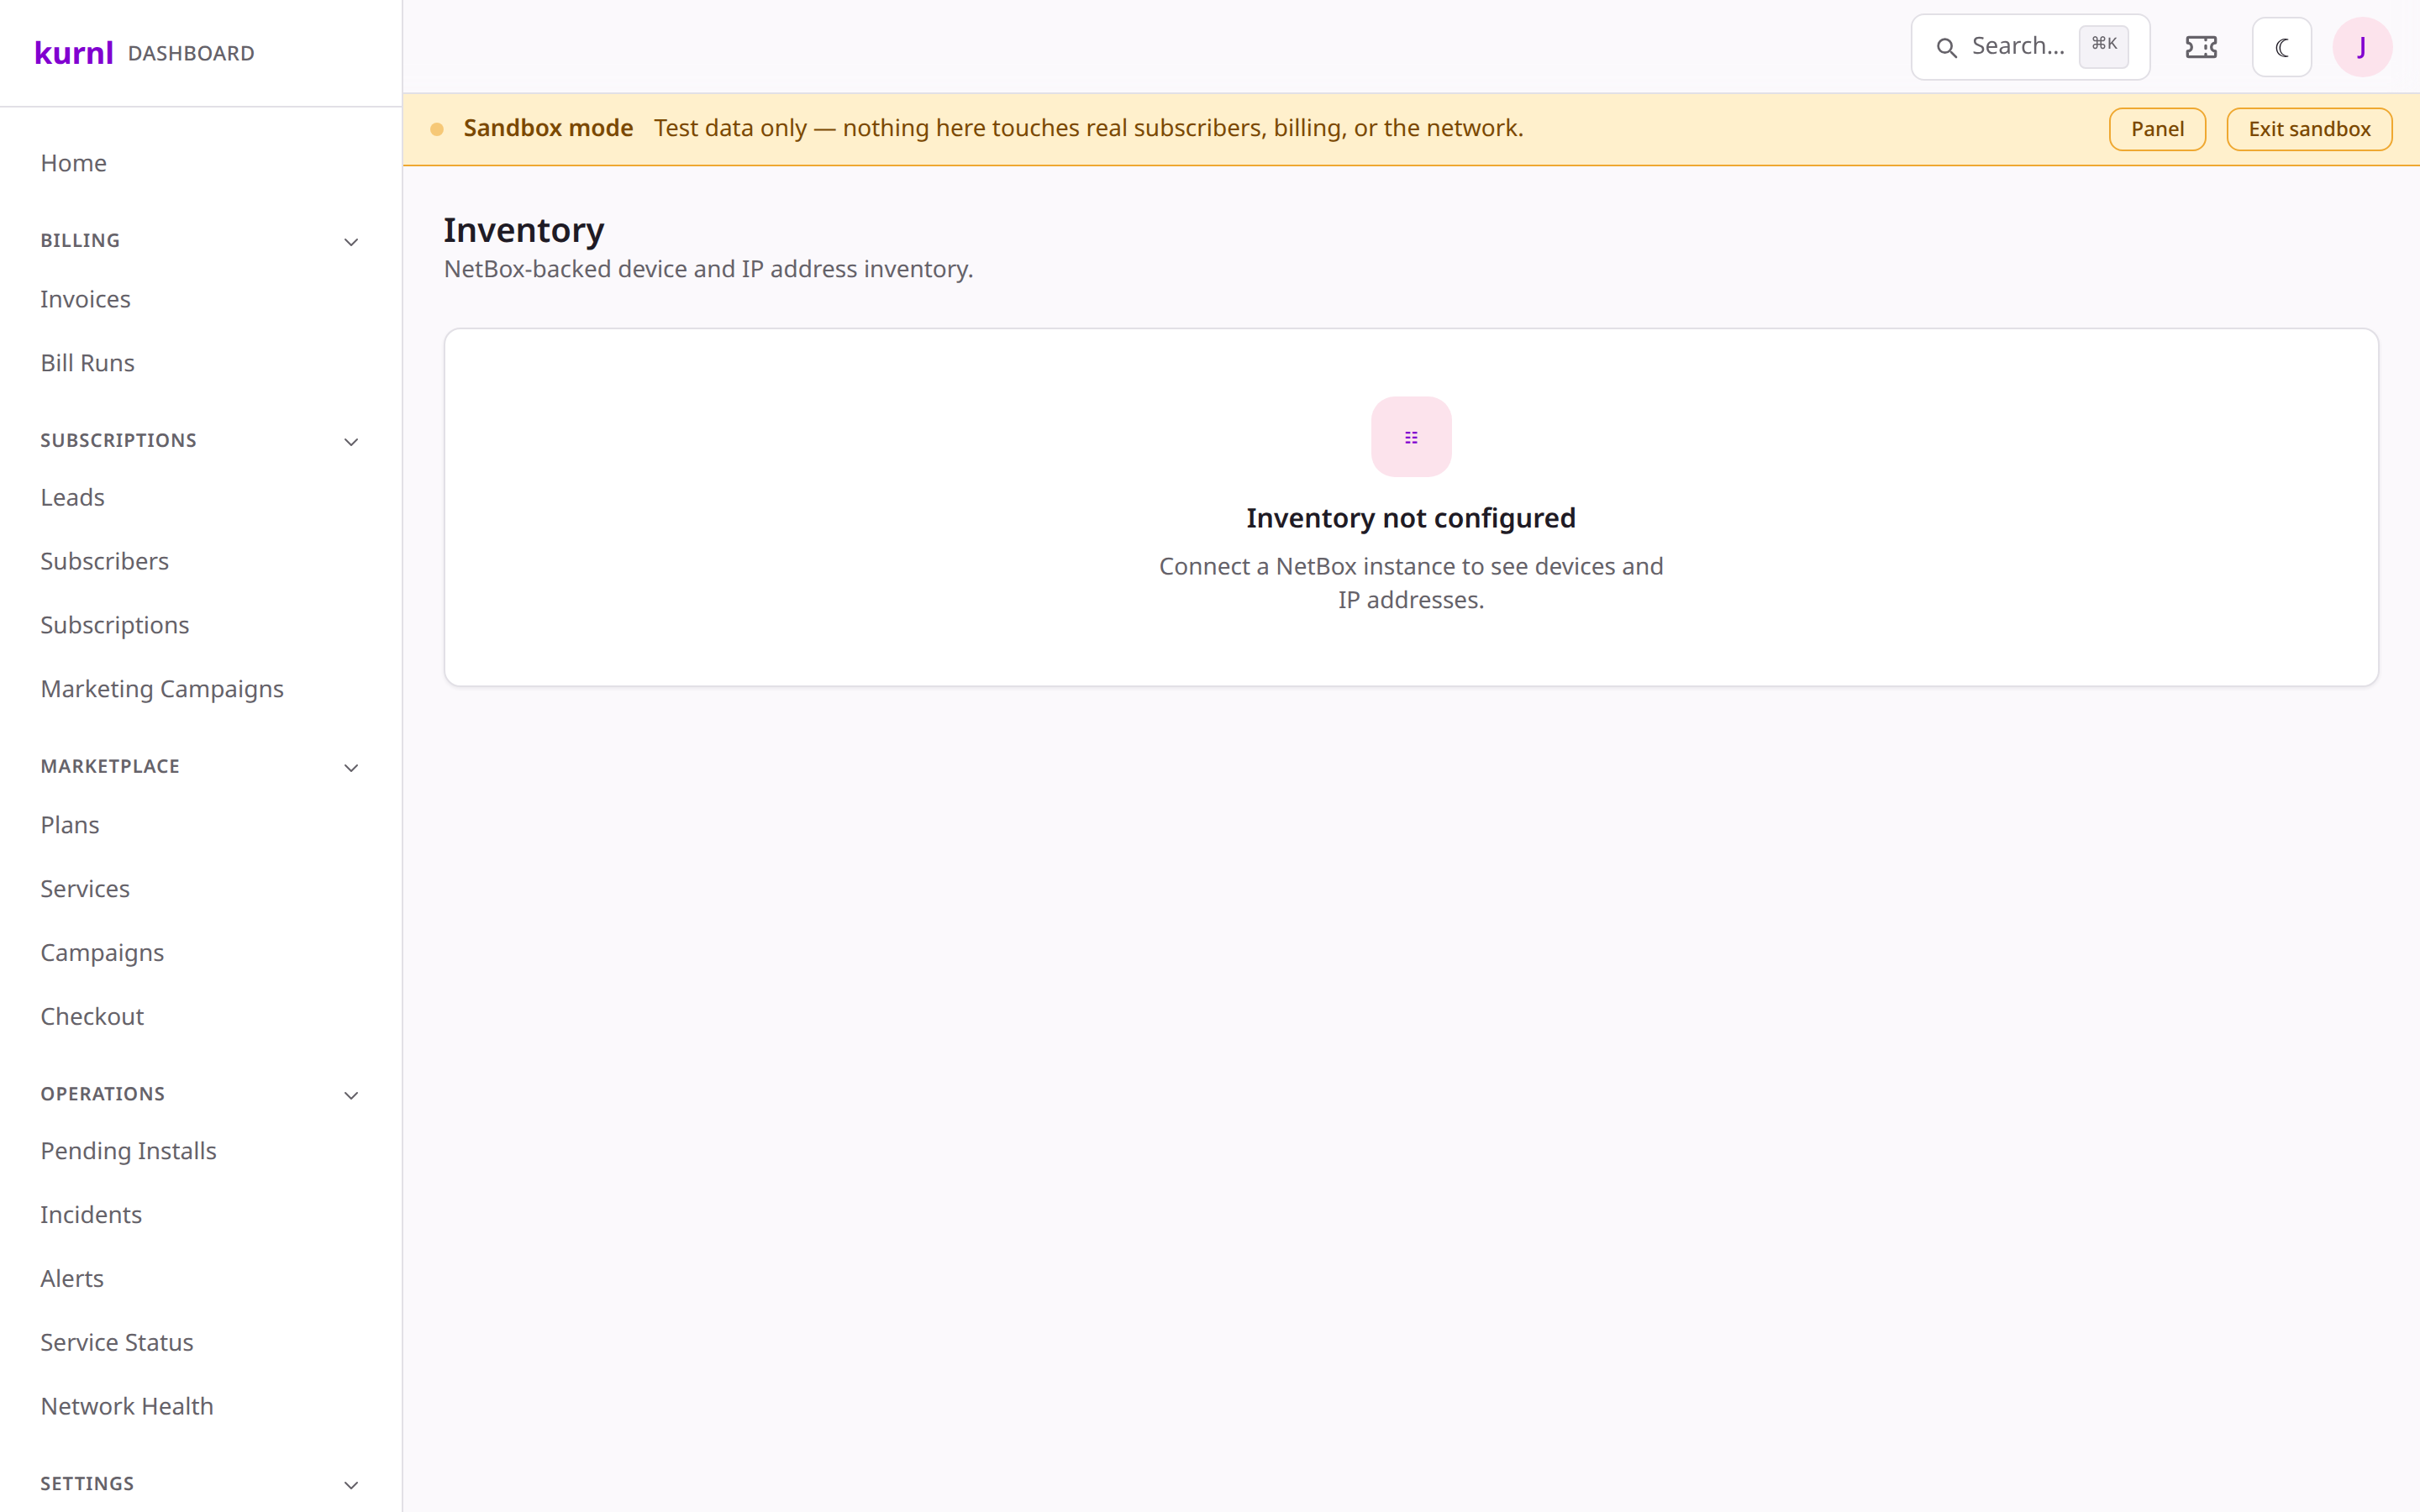Click Exit sandbox button
Screen dimensions: 2420x1512
[2309, 129]
